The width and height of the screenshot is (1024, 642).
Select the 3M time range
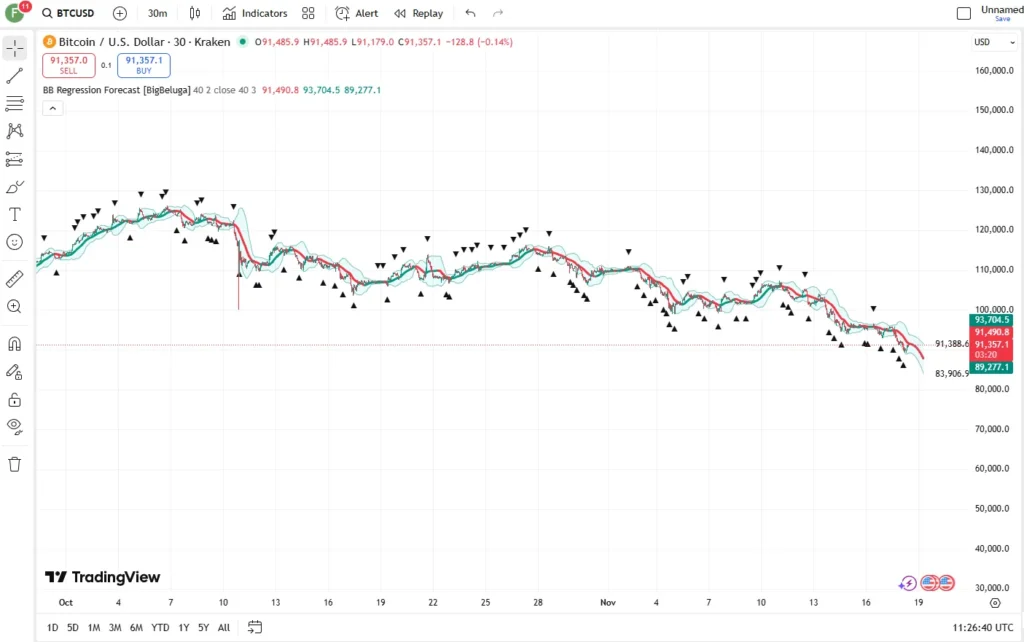[x=115, y=628]
